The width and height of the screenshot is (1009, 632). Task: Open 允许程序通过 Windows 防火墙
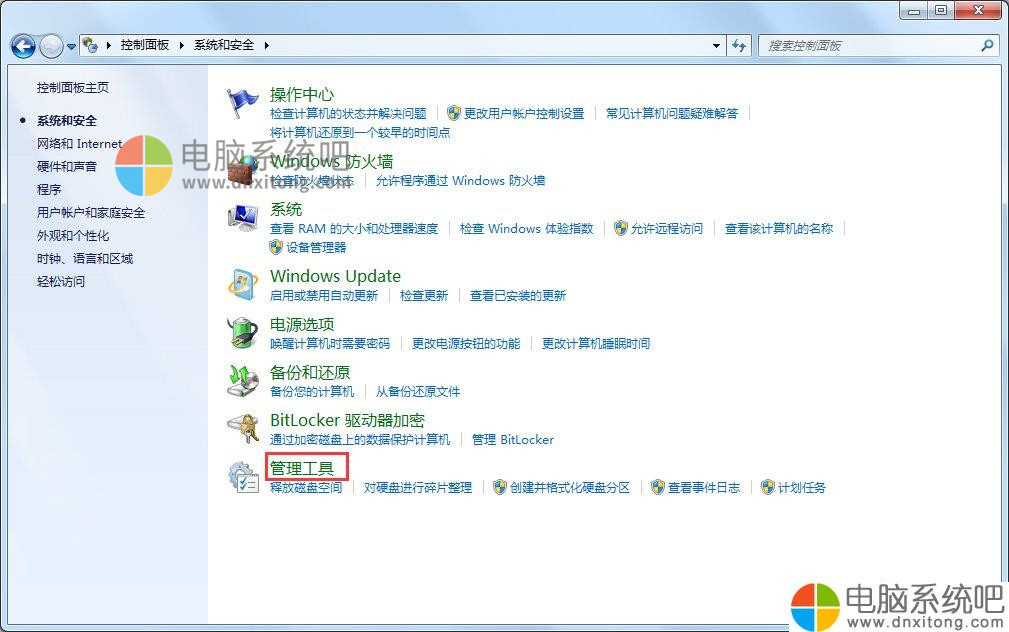[460, 181]
